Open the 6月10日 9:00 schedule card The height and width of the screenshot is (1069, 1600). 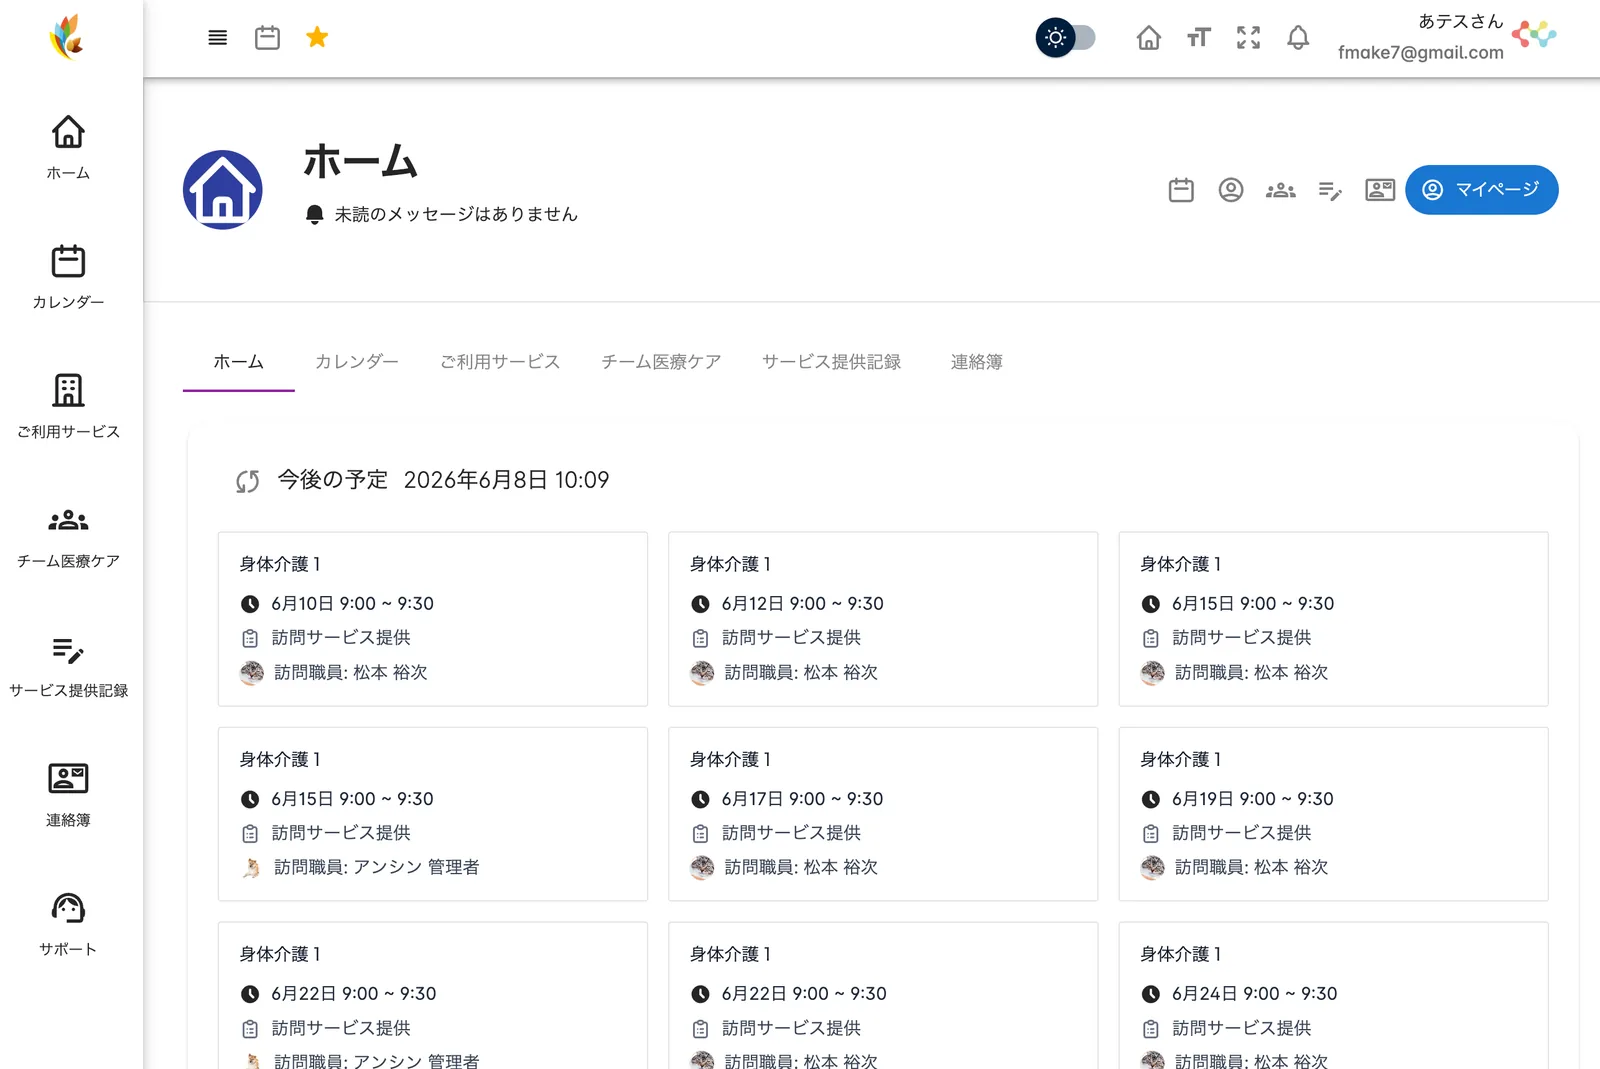pyautogui.click(x=433, y=619)
